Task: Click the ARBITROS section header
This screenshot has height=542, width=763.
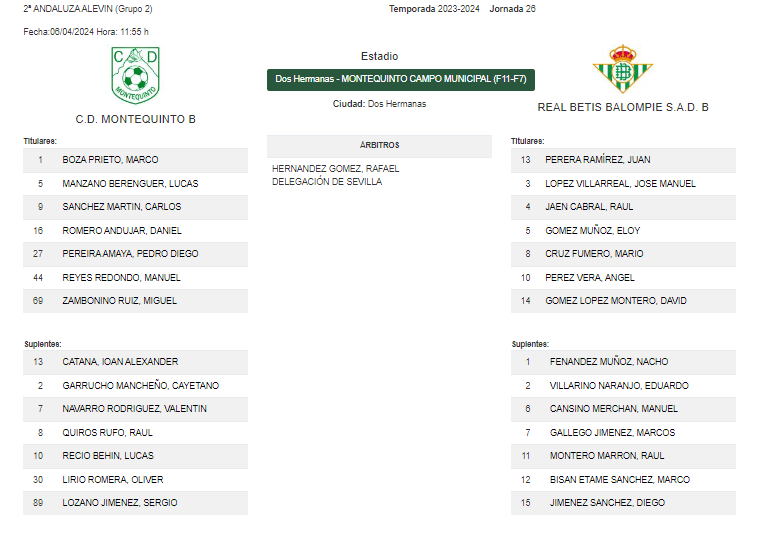Action: (x=379, y=145)
